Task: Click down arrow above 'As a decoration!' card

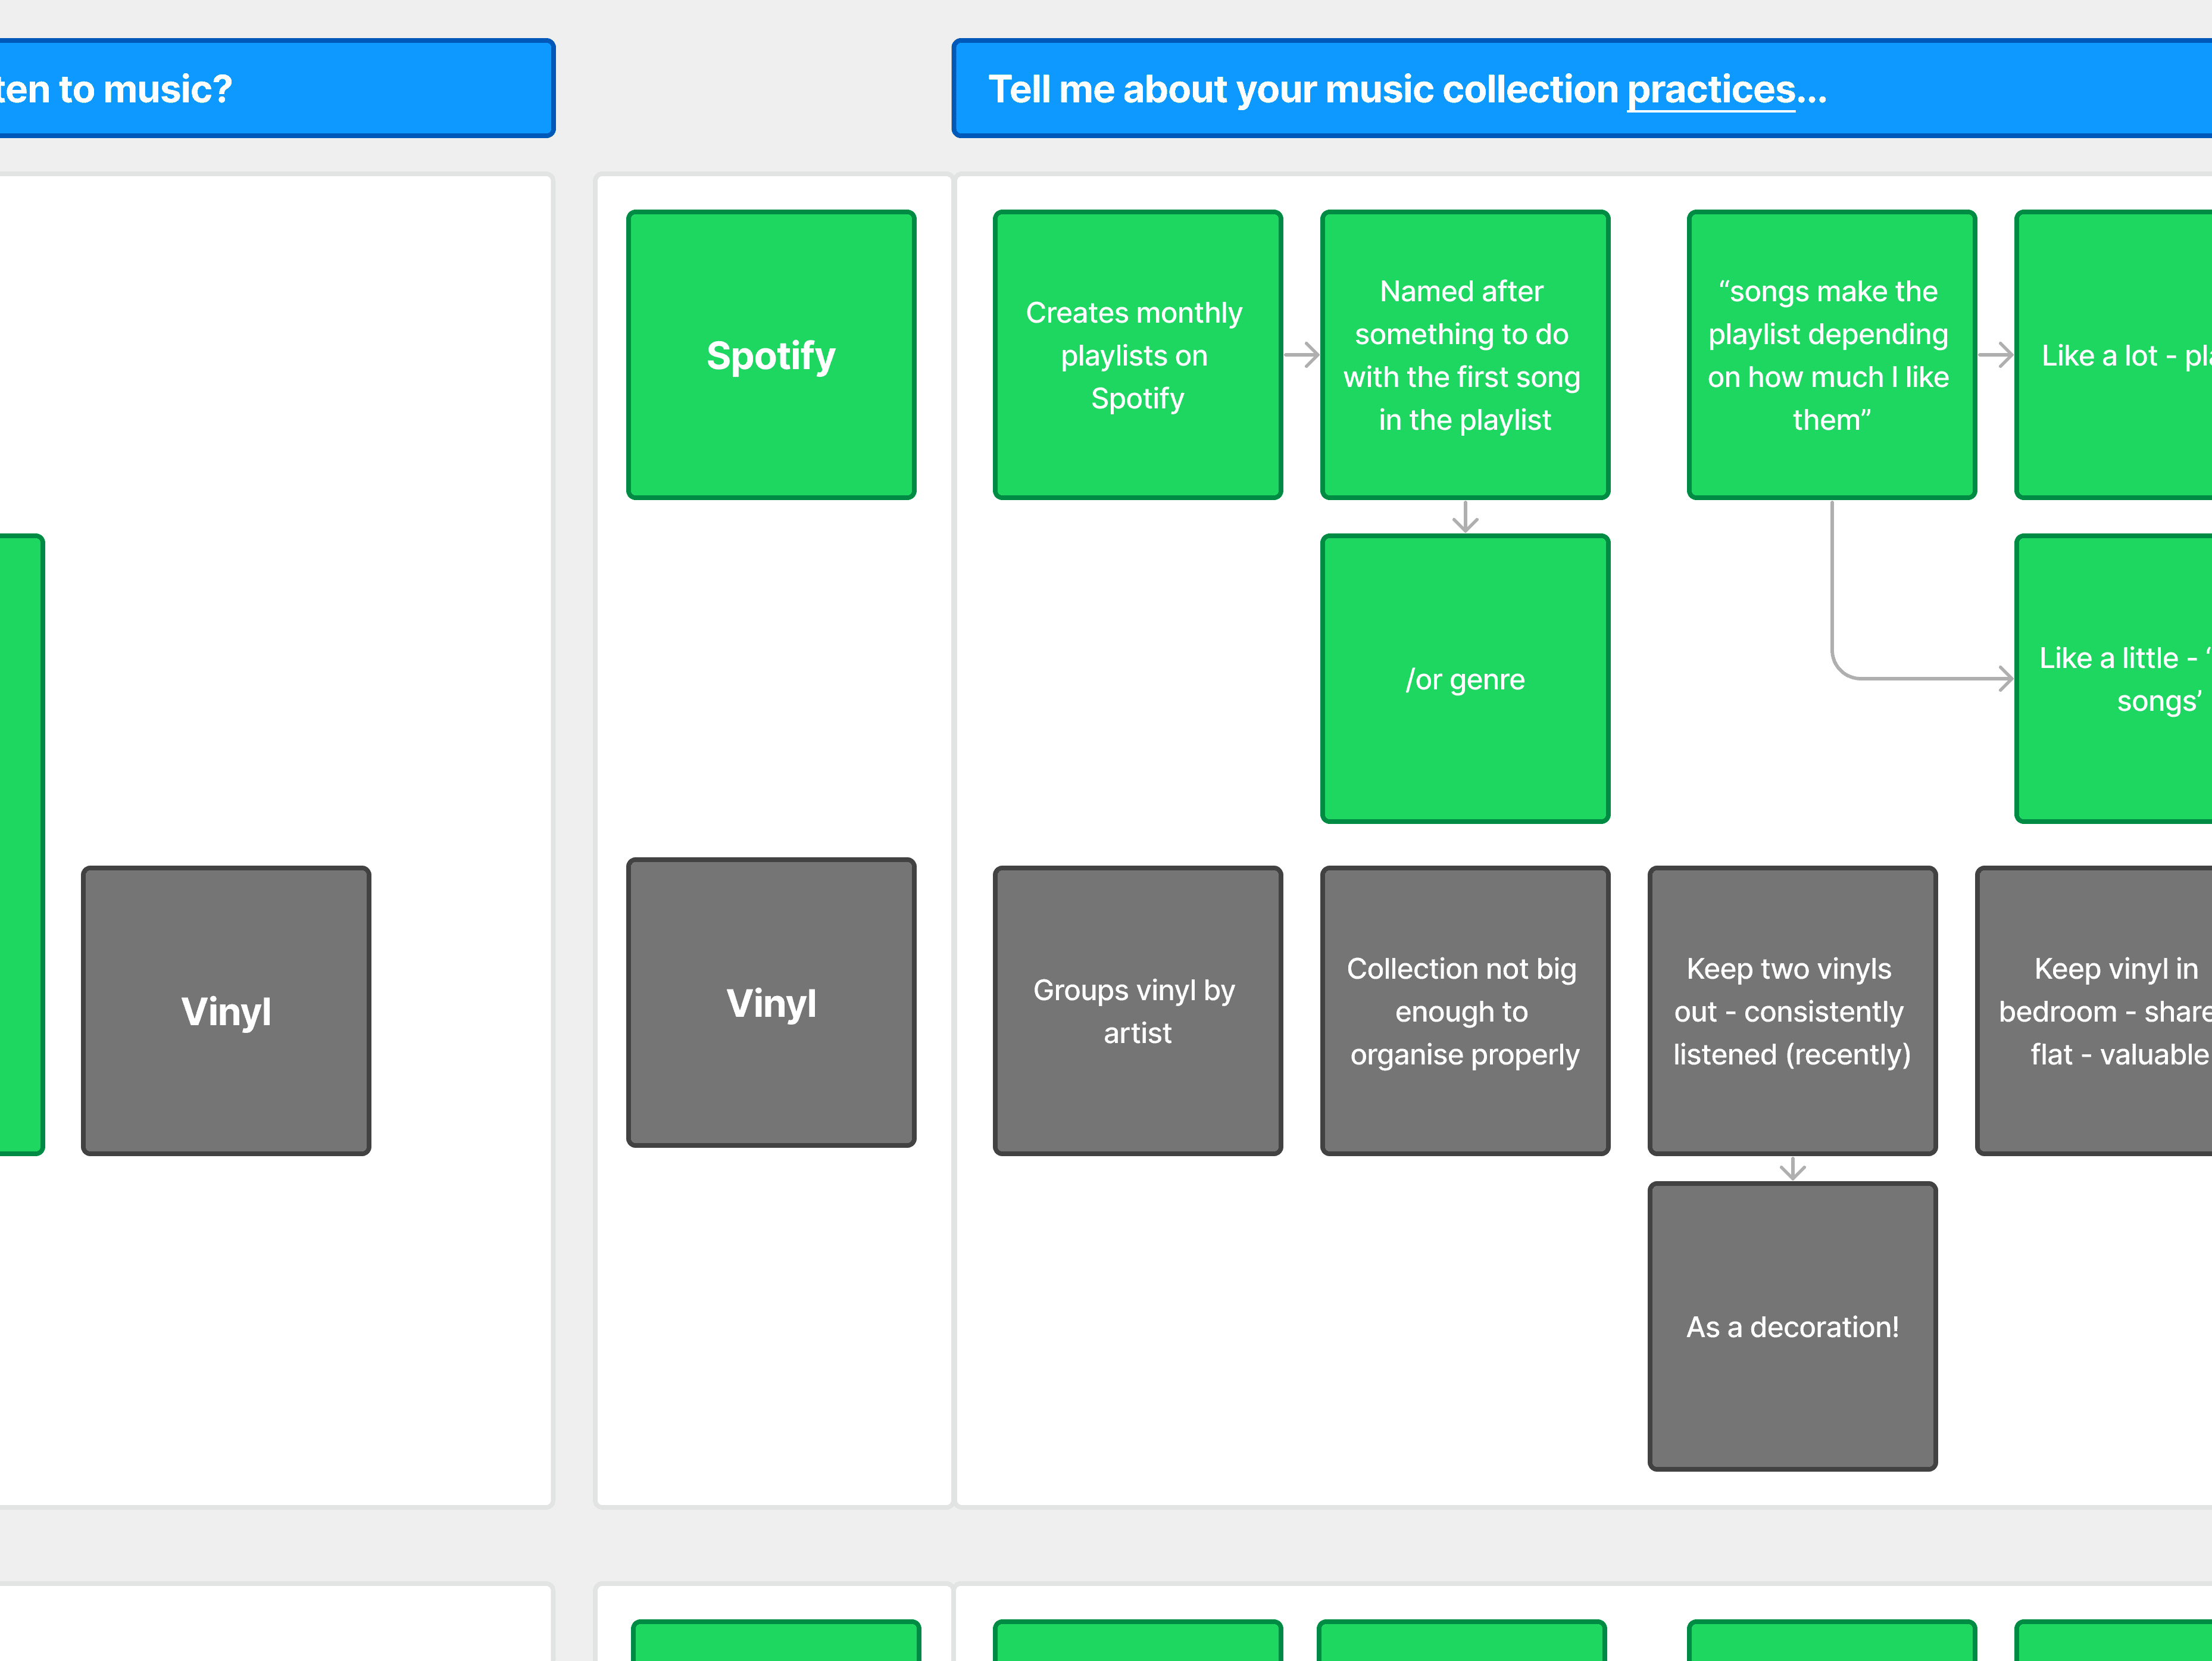Action: point(1792,1168)
